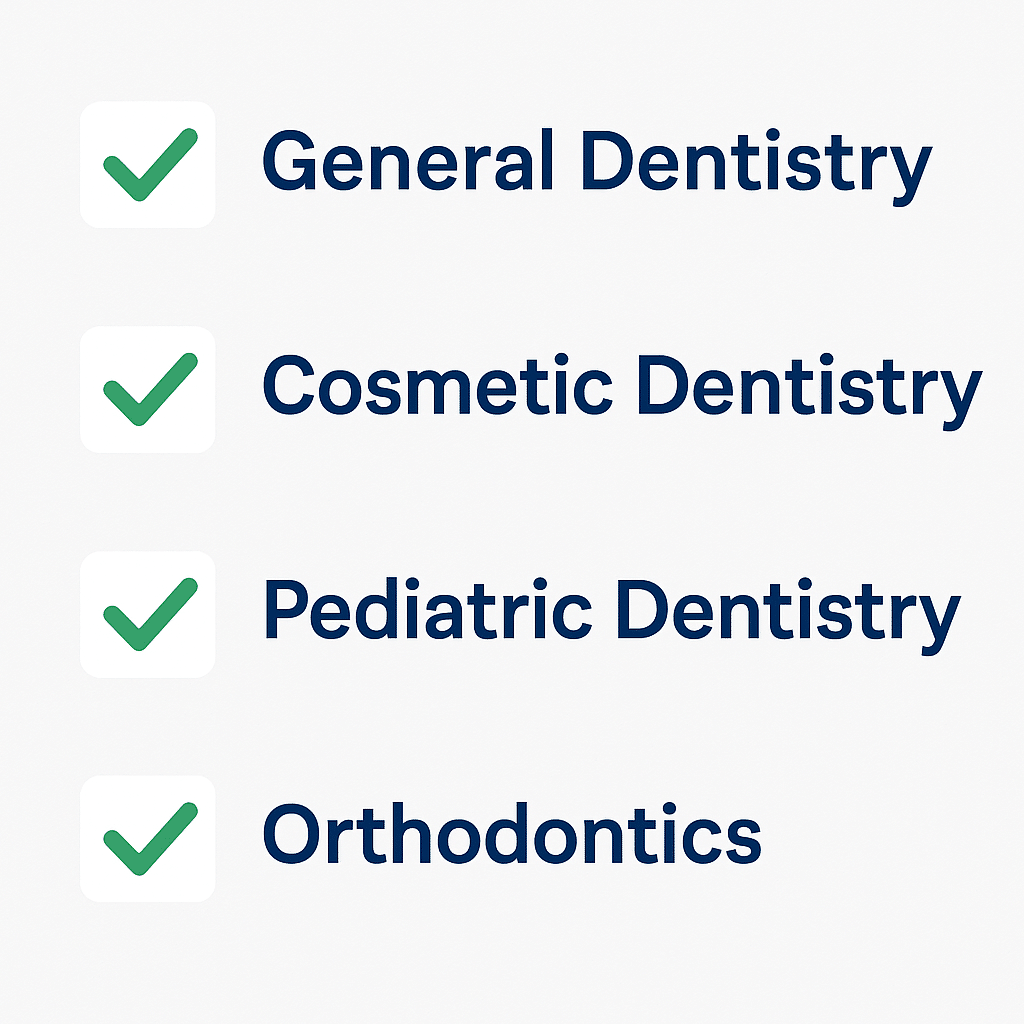Select the General Dentistry service label
This screenshot has width=1024, height=1024.
(596, 164)
